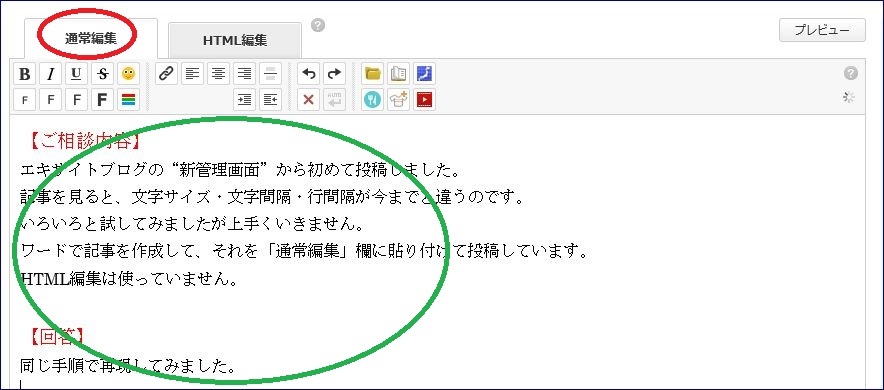884x390 pixels.
Task: Select the largest bold F font size
Action: (x=102, y=100)
